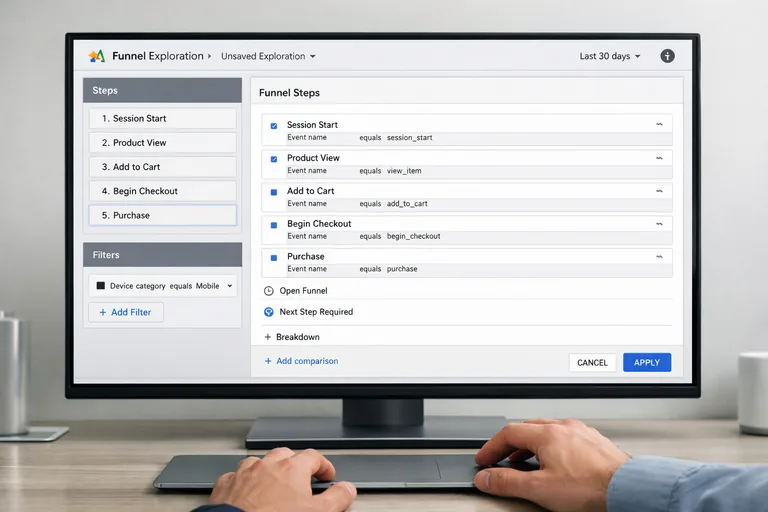Click the options icon on Purchase row

[659, 256]
